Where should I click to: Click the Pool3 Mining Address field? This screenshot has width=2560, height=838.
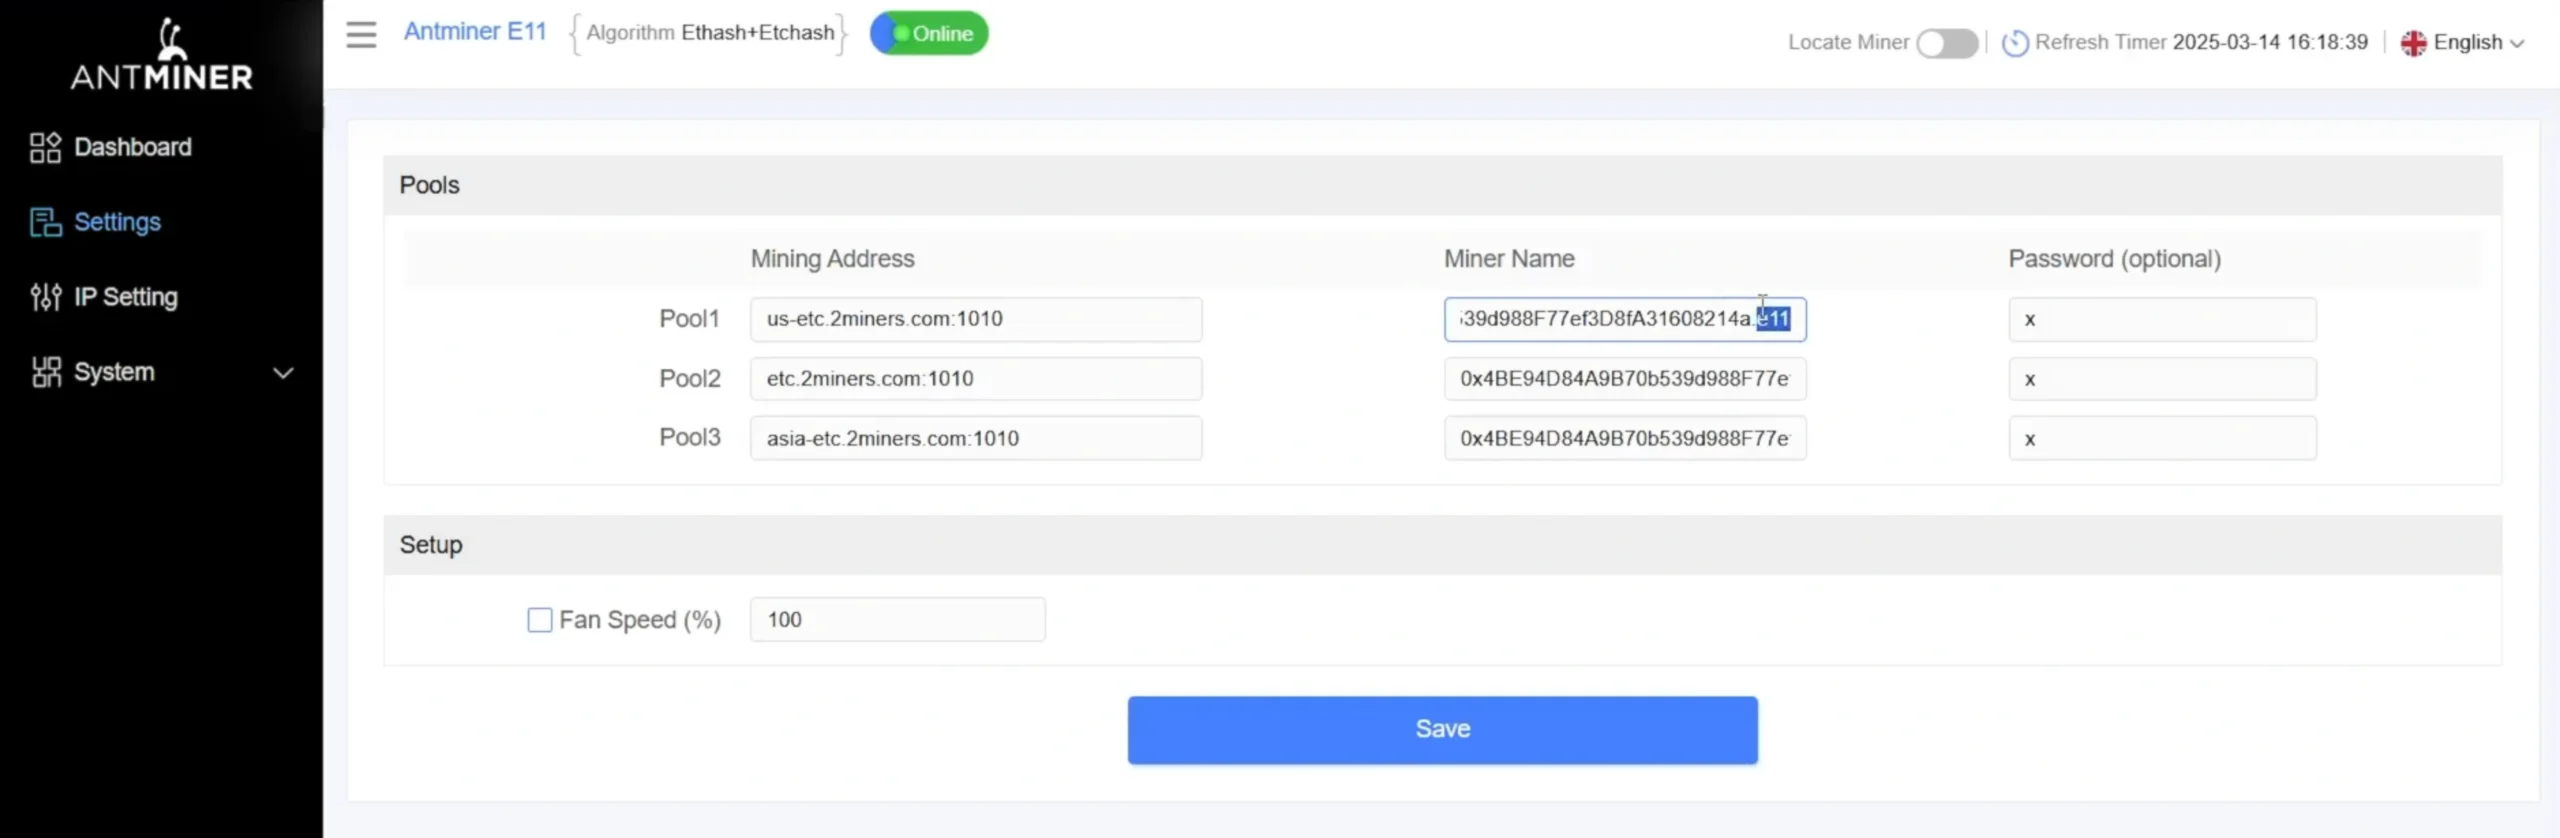[x=976, y=438]
